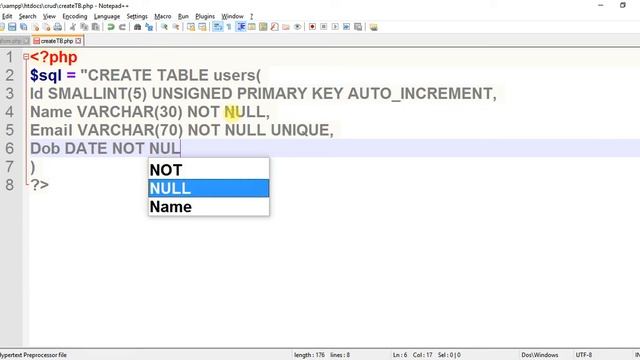Open the Replace dialog icon
Viewport: 640px width, 360px height.
pos(149,27)
